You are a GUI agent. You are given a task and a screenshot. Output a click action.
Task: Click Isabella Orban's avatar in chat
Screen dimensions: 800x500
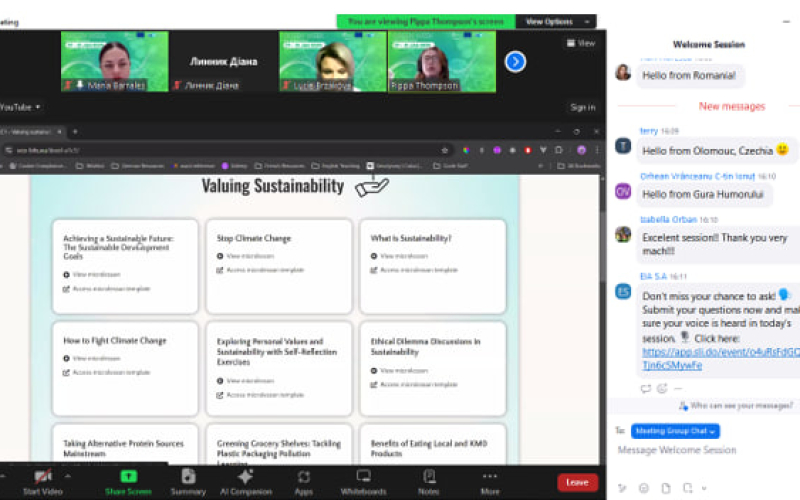tap(623, 234)
